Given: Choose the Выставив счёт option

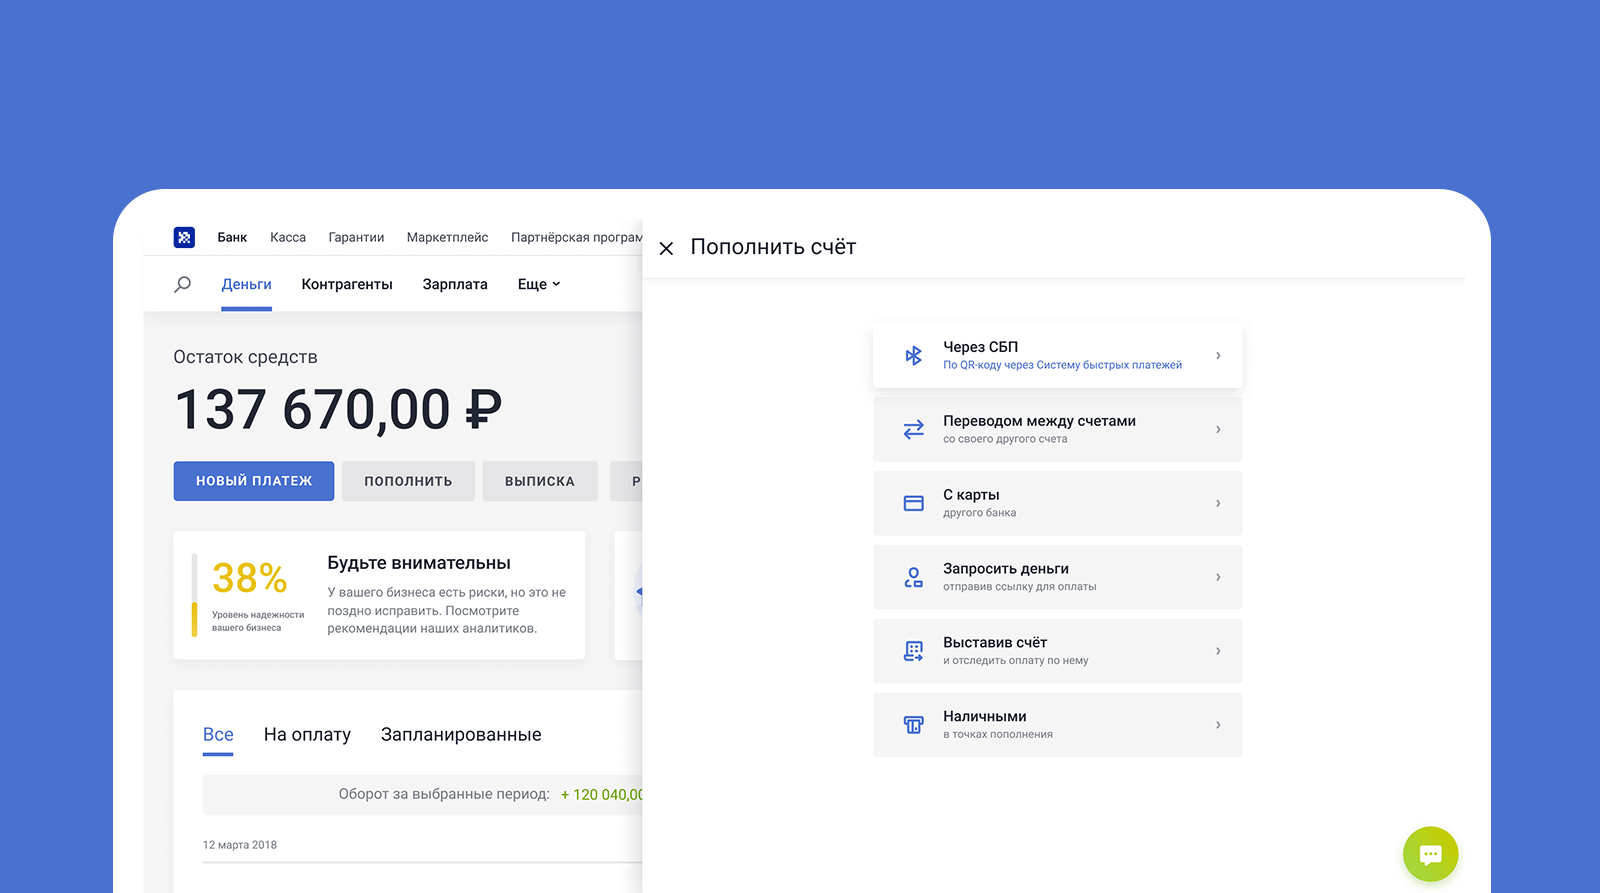Looking at the screenshot, I should tap(1058, 652).
